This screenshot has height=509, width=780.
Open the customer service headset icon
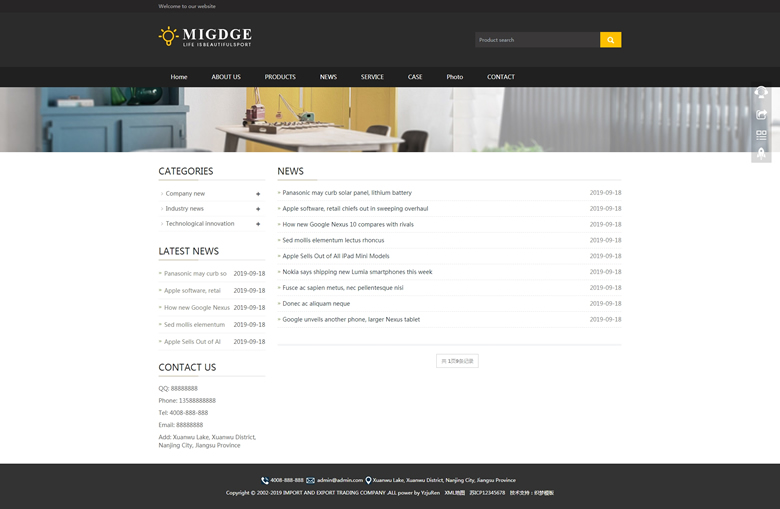[x=761, y=93]
